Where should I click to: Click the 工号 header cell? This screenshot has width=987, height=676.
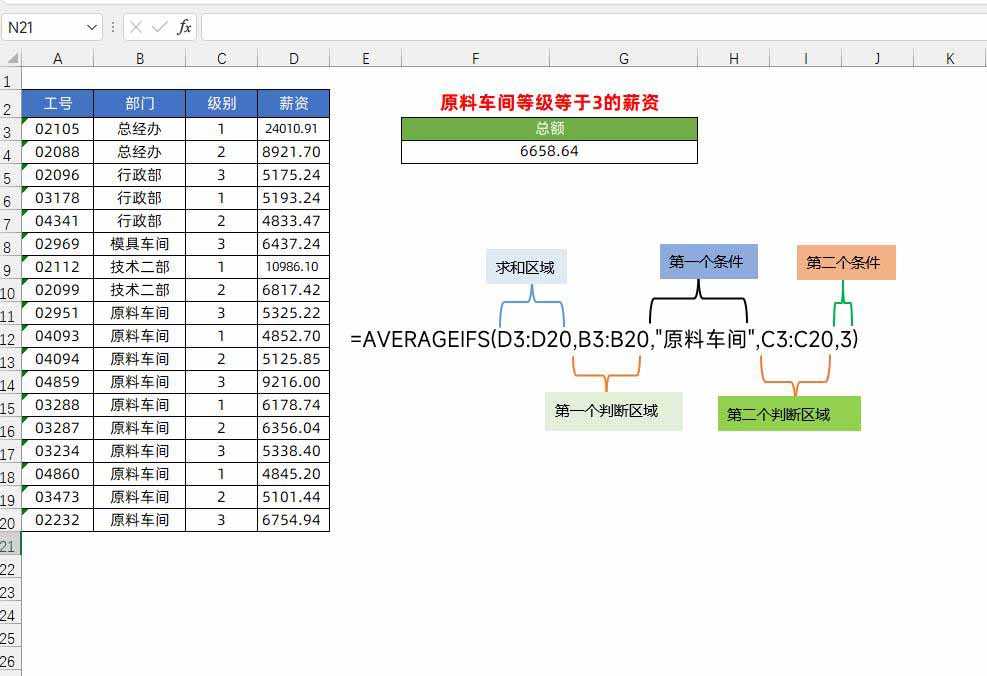[x=57, y=103]
